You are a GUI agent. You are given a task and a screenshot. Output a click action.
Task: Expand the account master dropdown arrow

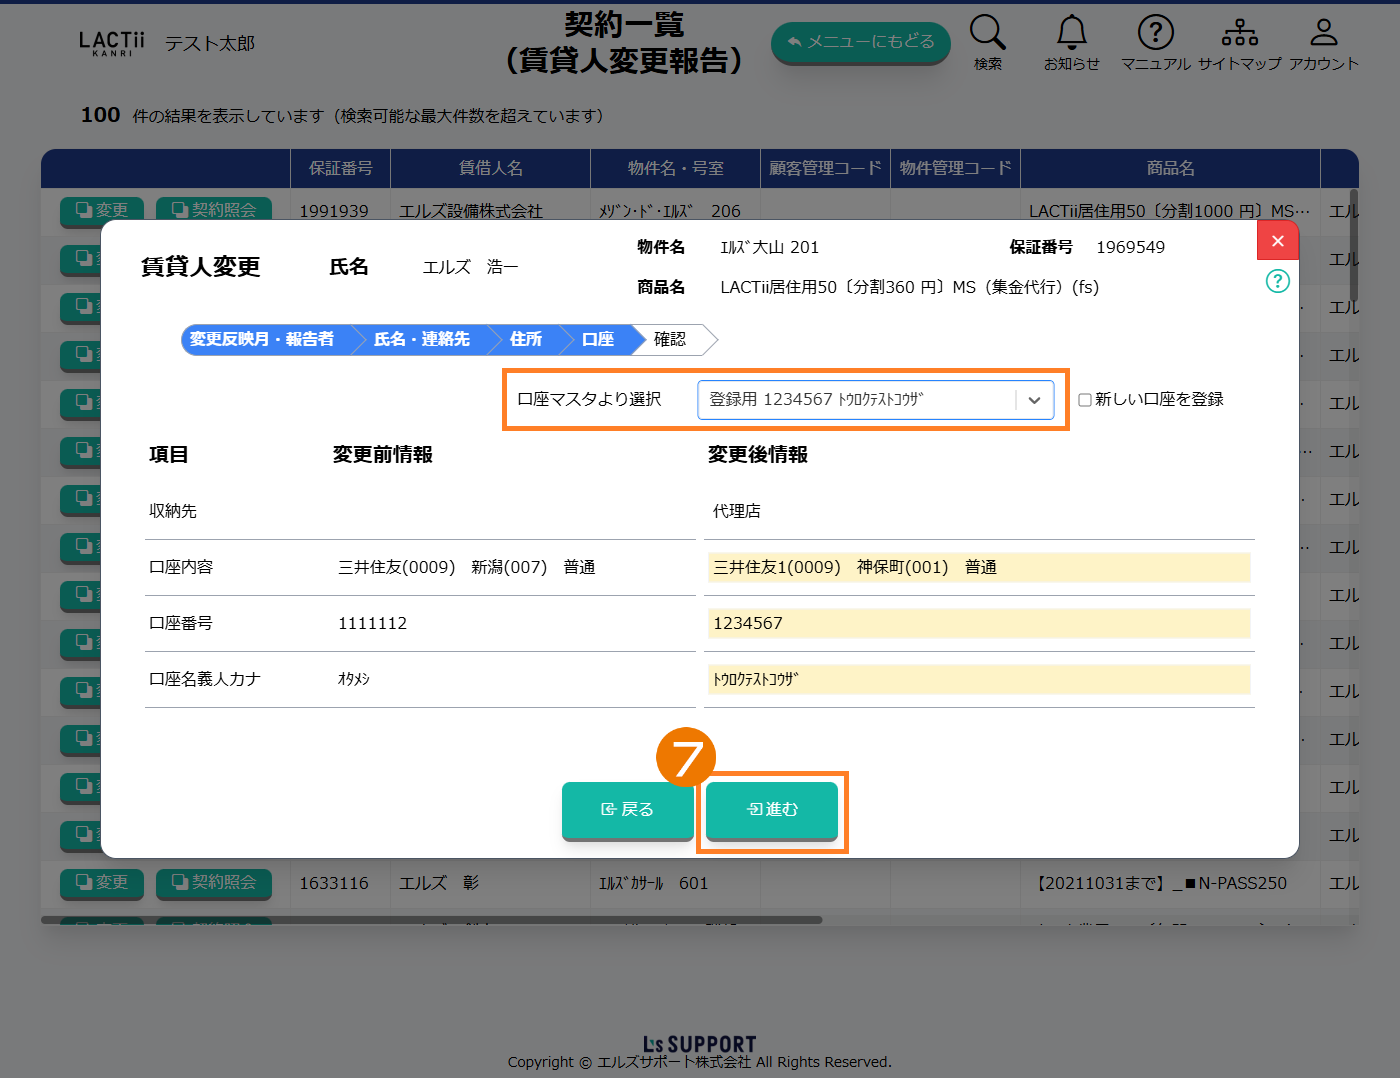pos(1034,400)
